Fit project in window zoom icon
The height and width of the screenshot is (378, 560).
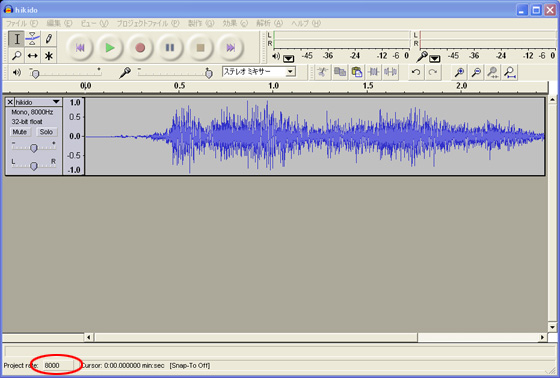pos(510,72)
